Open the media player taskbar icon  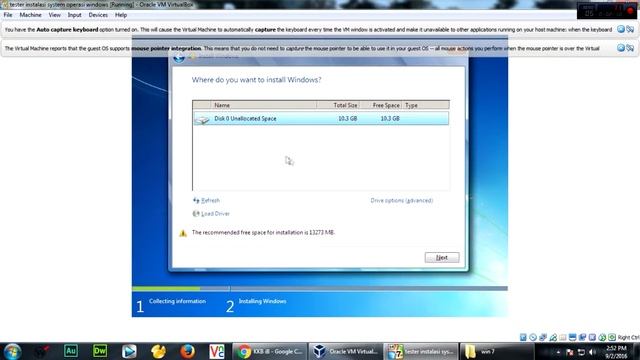click(129, 351)
